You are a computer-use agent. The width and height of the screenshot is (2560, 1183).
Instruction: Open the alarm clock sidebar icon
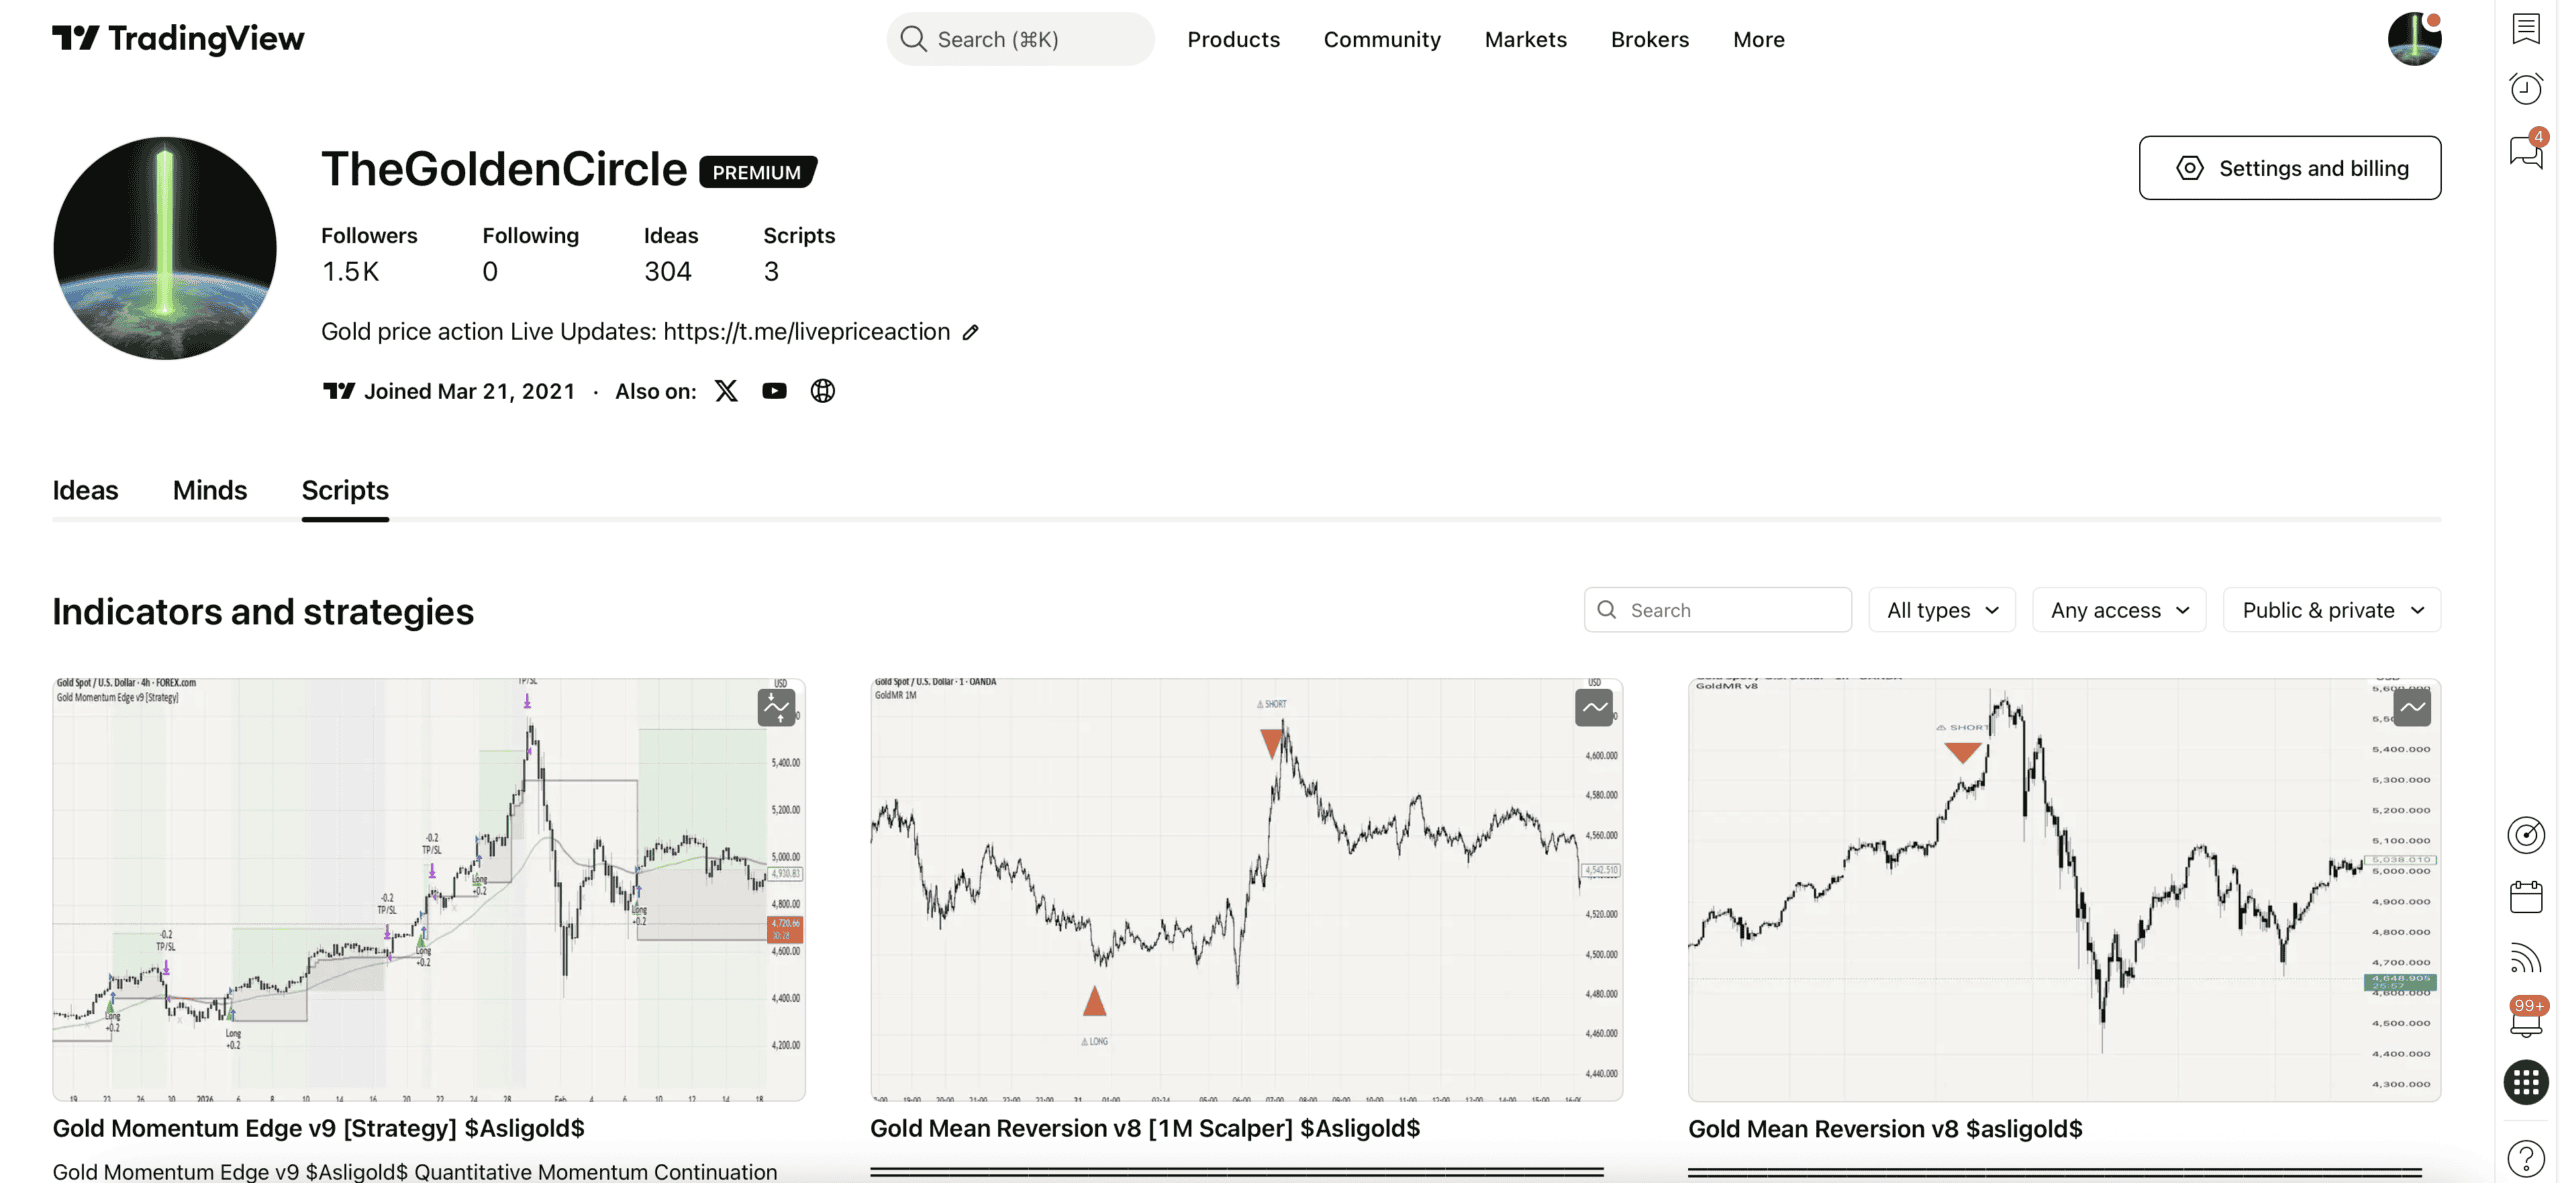pos(2526,88)
